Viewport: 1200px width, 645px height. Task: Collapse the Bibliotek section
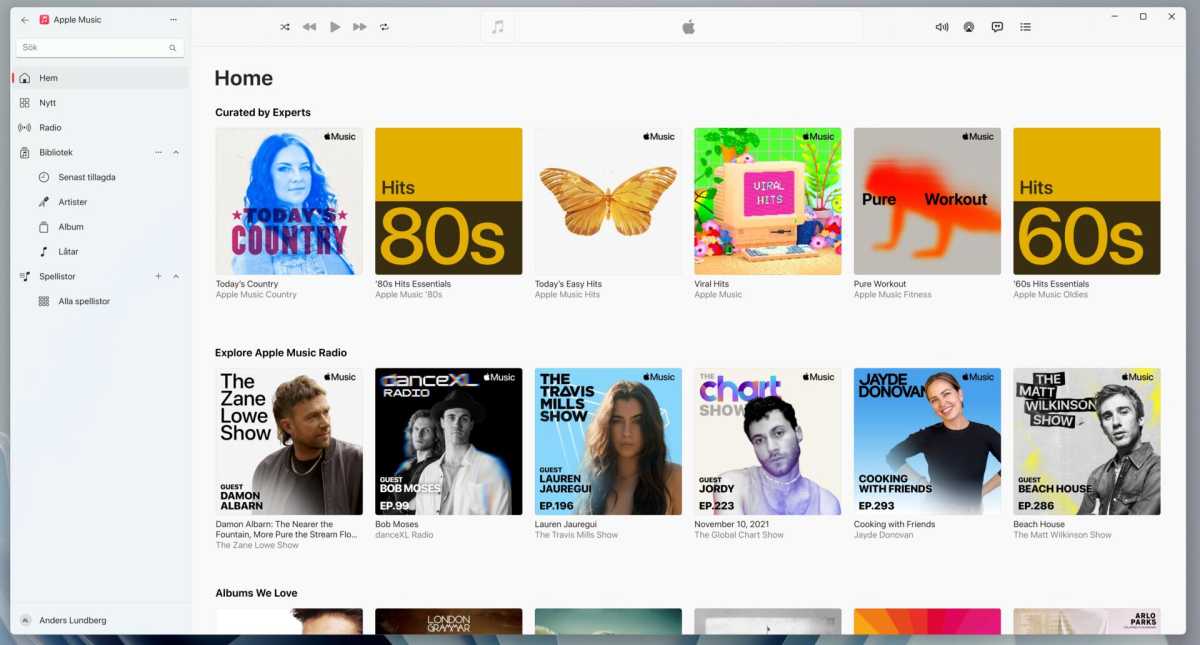tap(176, 152)
